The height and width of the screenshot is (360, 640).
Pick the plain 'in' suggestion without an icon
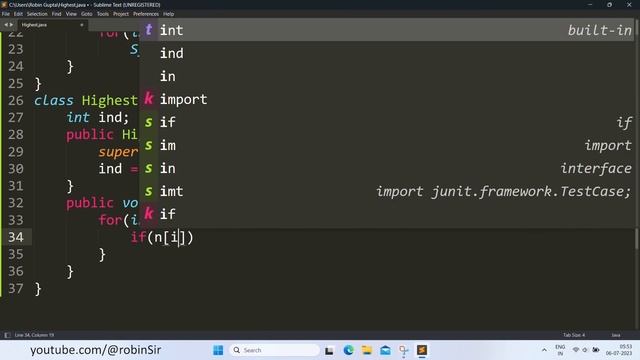click(x=388, y=76)
